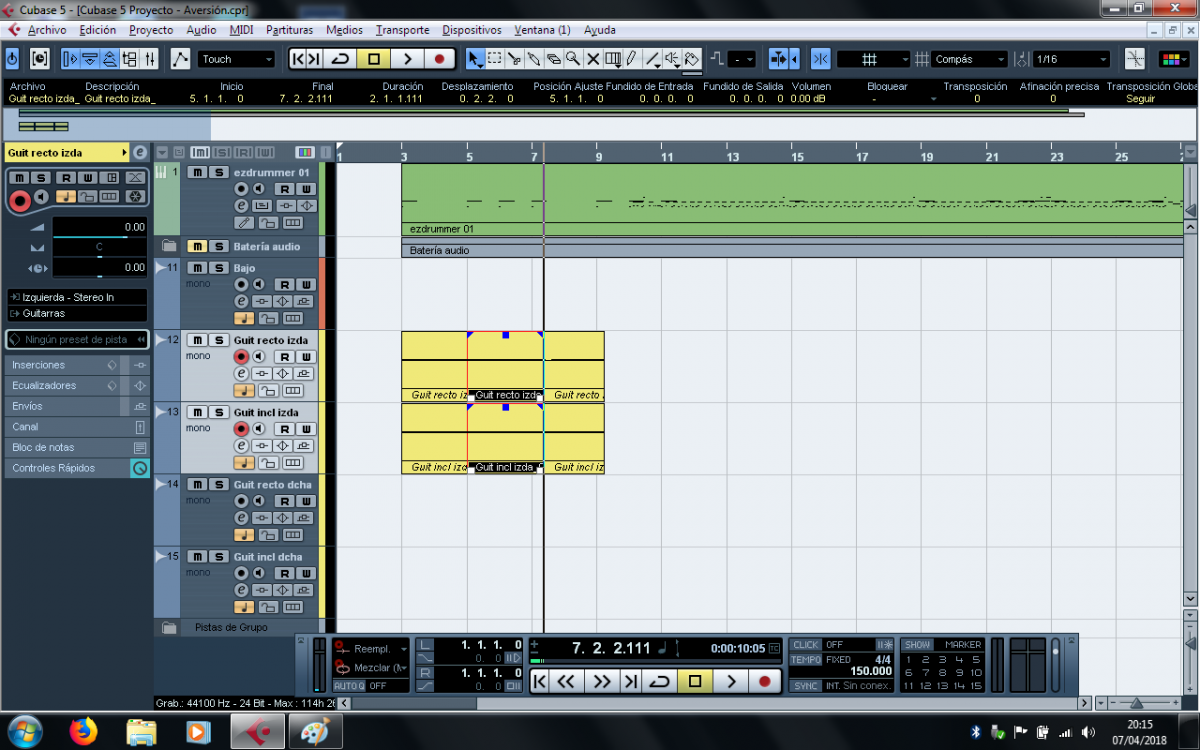Click the SHOW markers button
The height and width of the screenshot is (750, 1200).
(x=918, y=645)
